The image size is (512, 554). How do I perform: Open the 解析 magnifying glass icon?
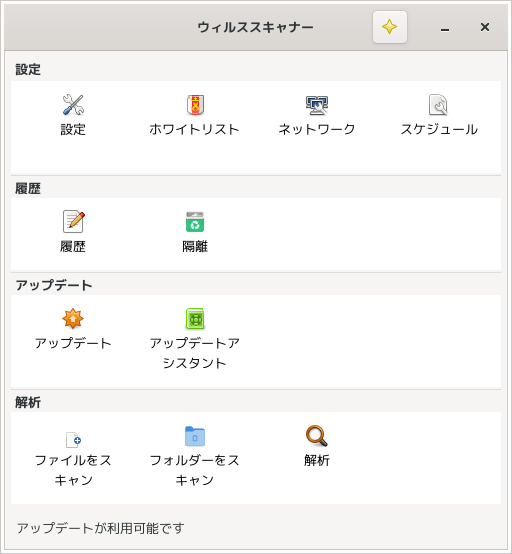(x=317, y=436)
